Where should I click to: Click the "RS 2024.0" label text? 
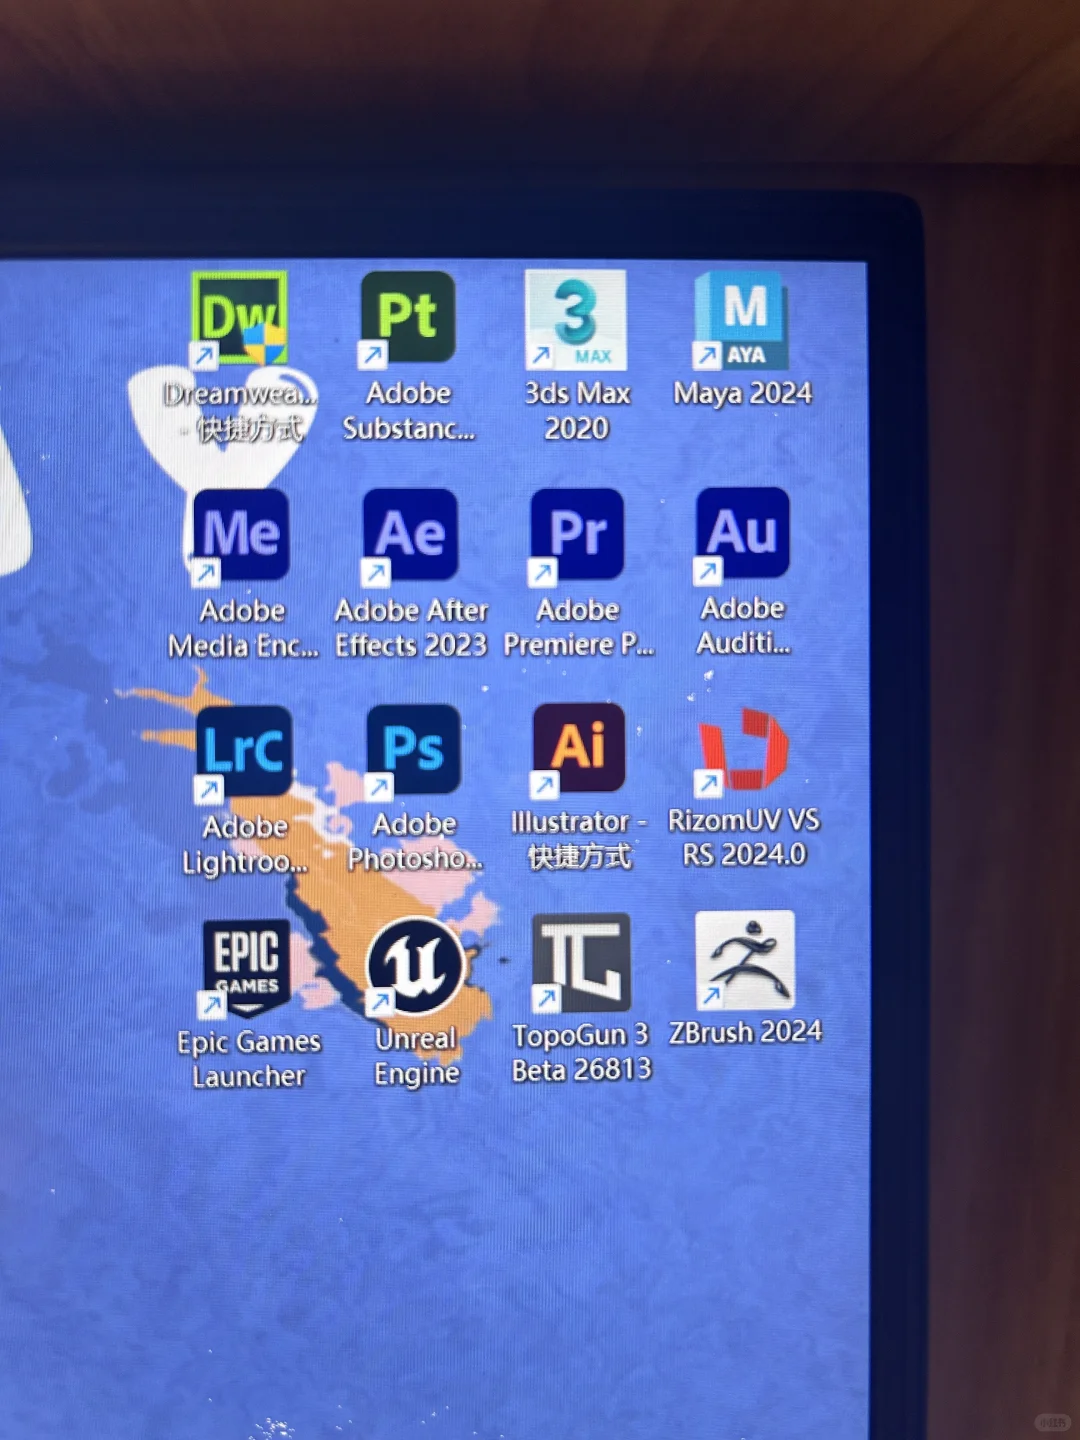(x=744, y=854)
